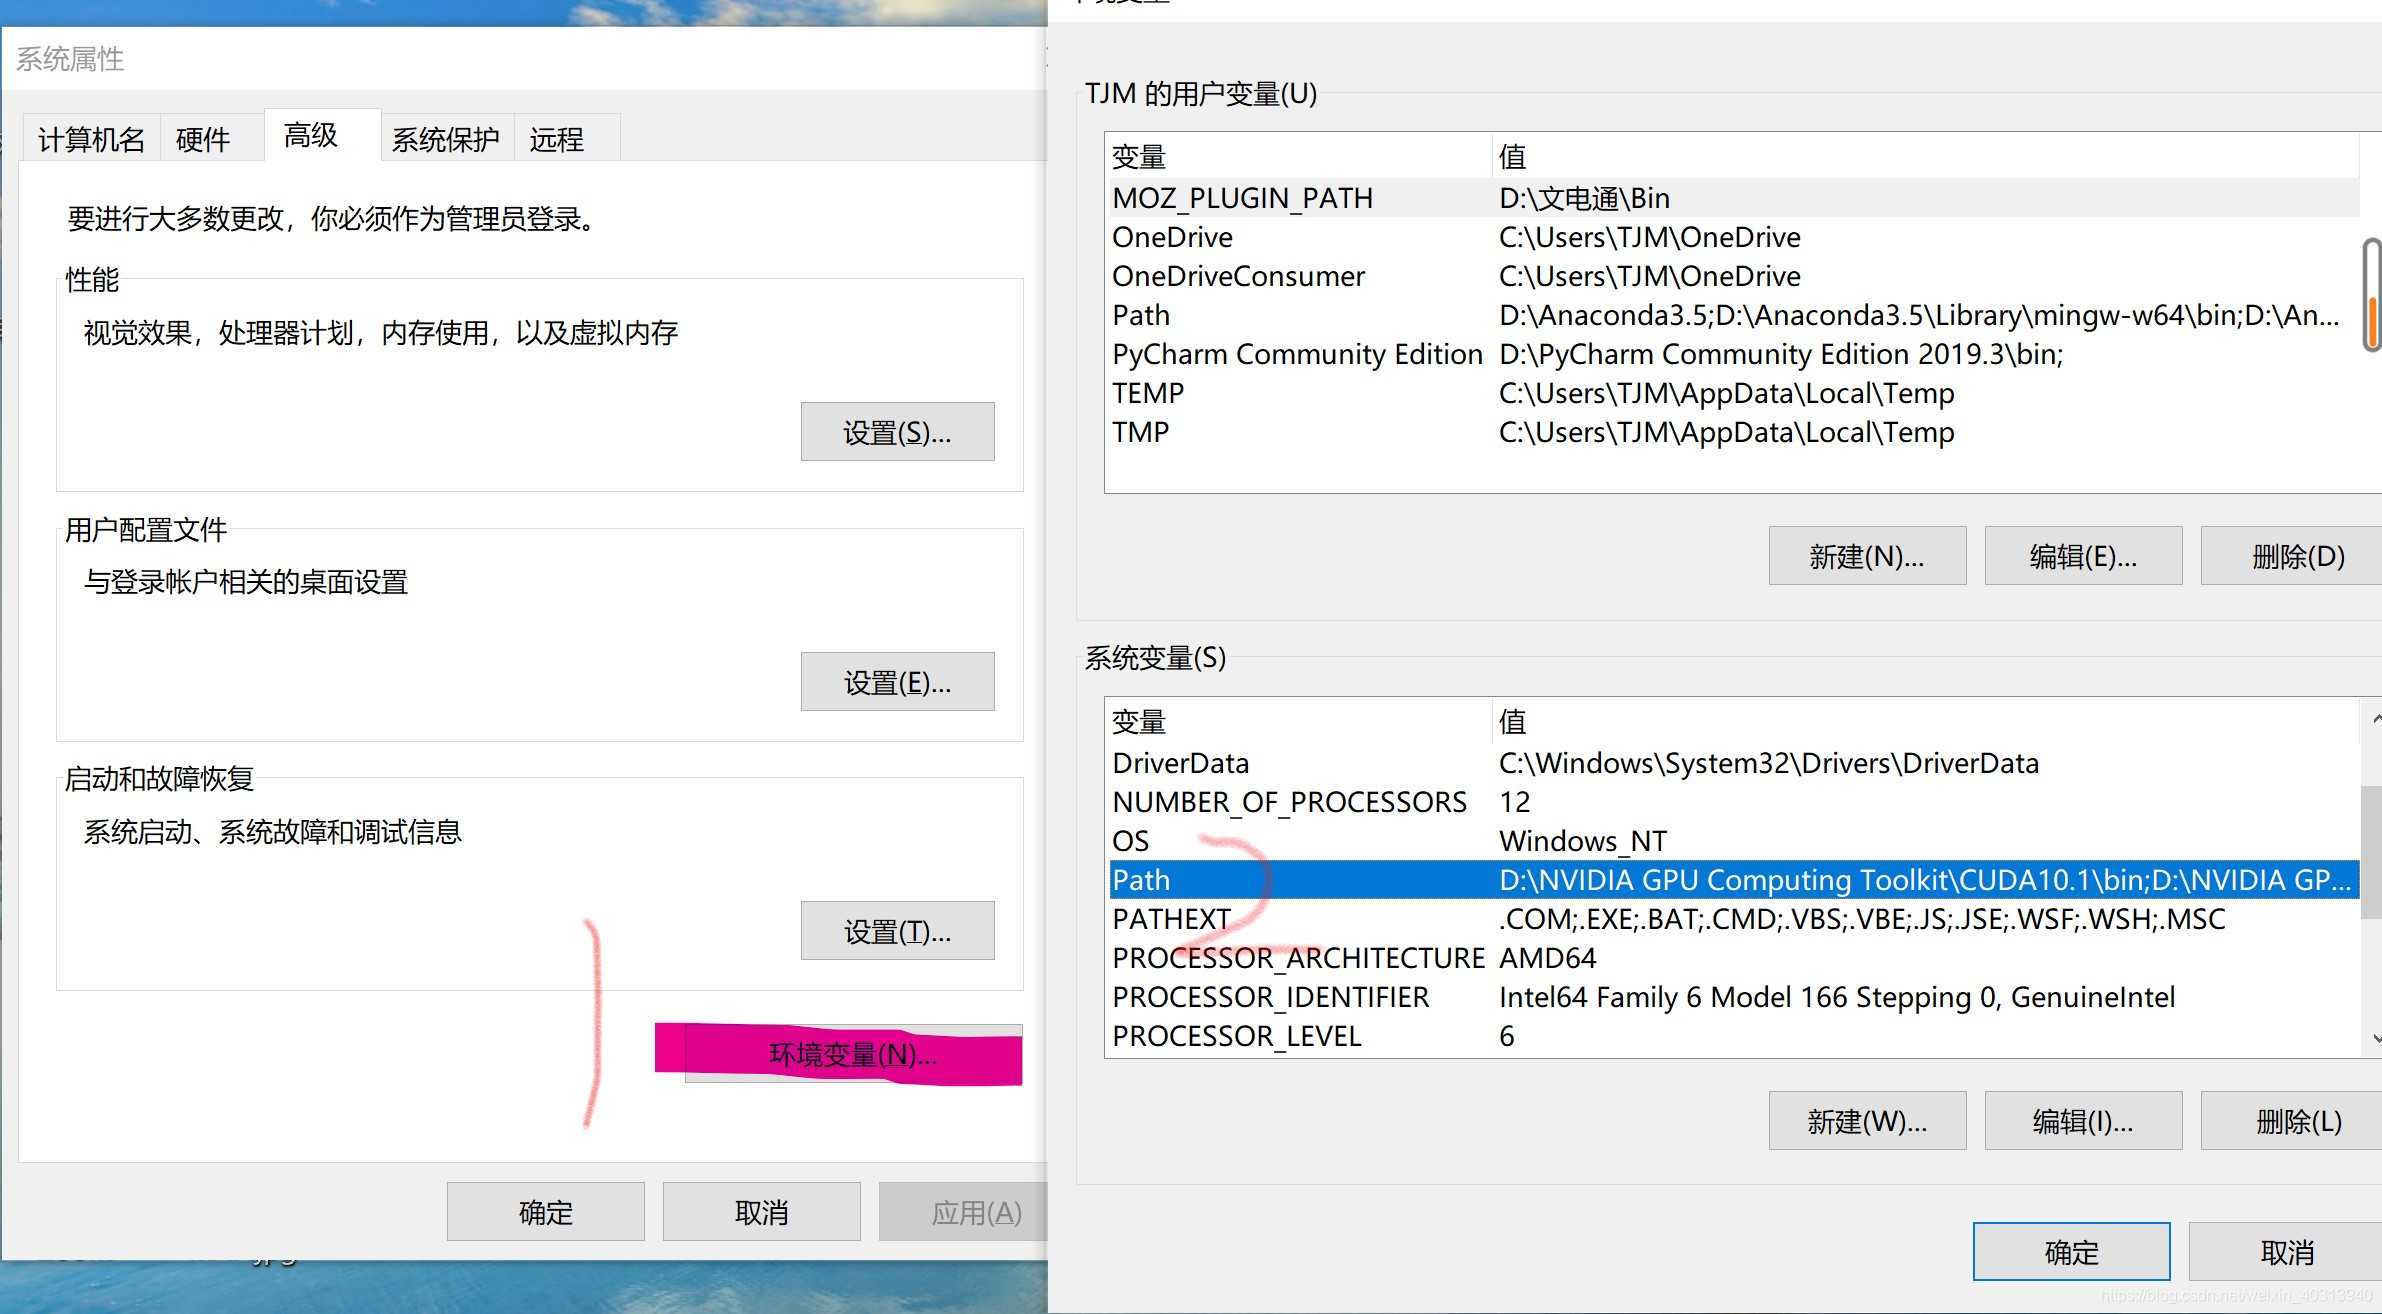Viewport: 2382px width, 1314px height.
Task: Click 新建(N)... for user variables
Action: point(1867,556)
